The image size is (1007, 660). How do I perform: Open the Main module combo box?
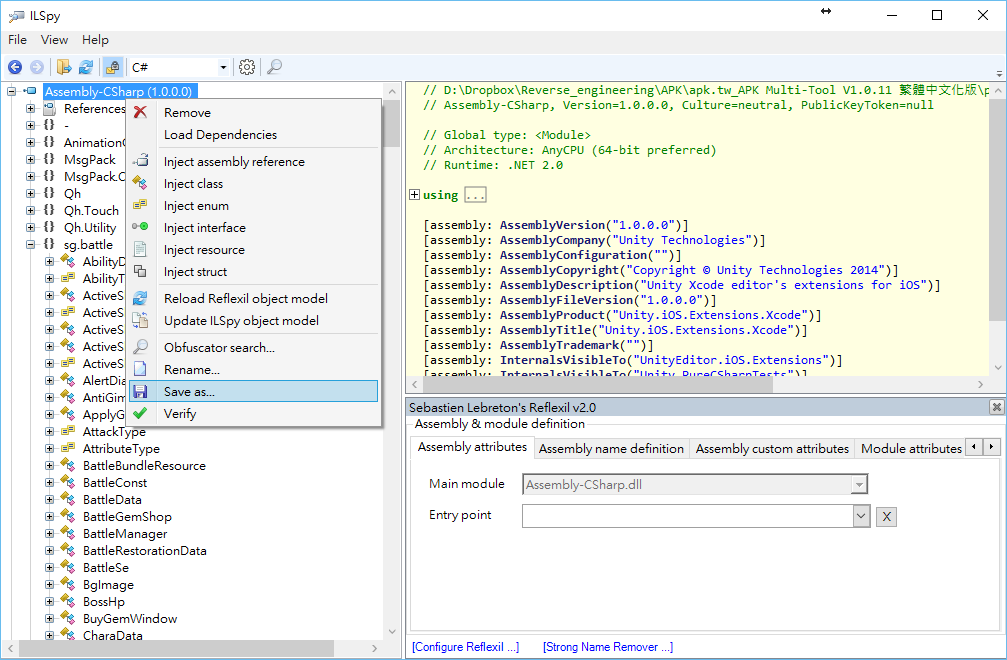(x=695, y=485)
